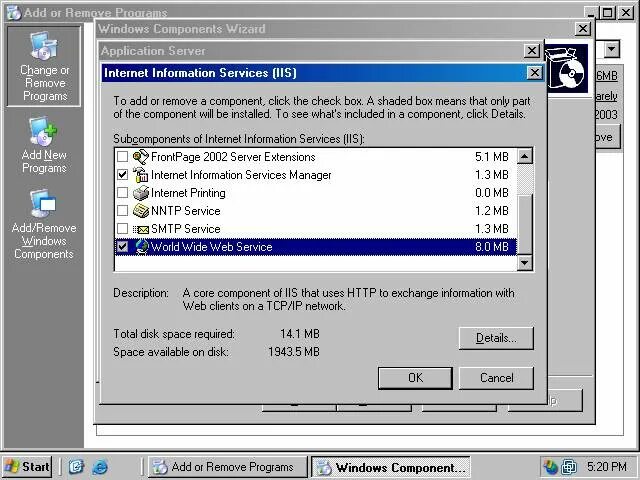Uncheck Internet Information Services Manager checkbox
Viewport: 640px width, 480px height.
(x=122, y=175)
